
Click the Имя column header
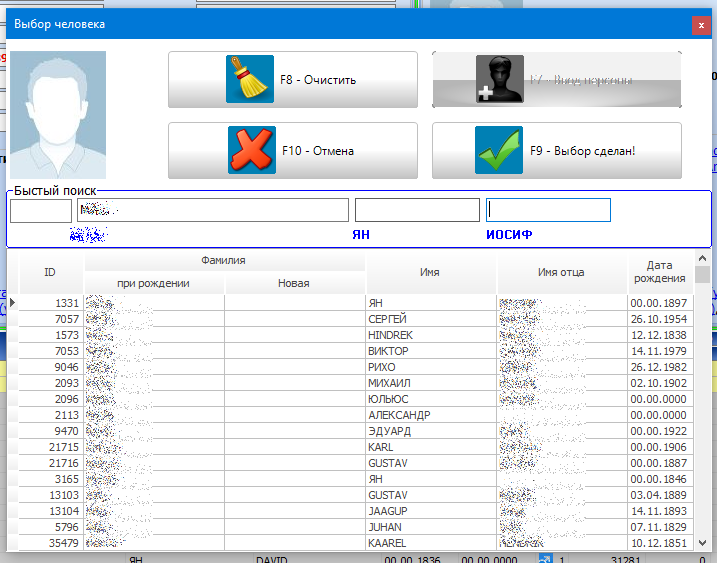[x=430, y=272]
